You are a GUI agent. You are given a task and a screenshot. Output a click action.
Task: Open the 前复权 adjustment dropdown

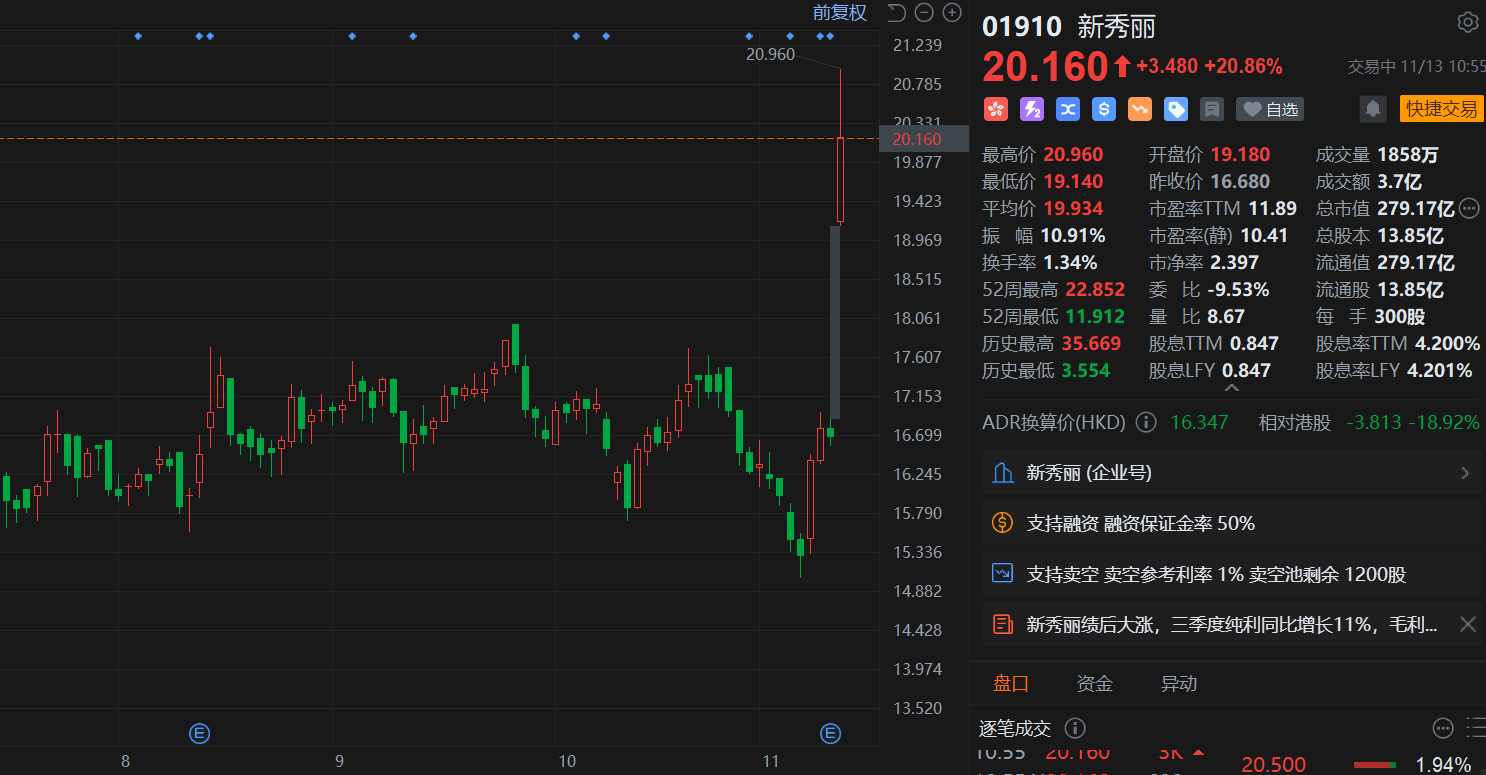pyautogui.click(x=839, y=13)
